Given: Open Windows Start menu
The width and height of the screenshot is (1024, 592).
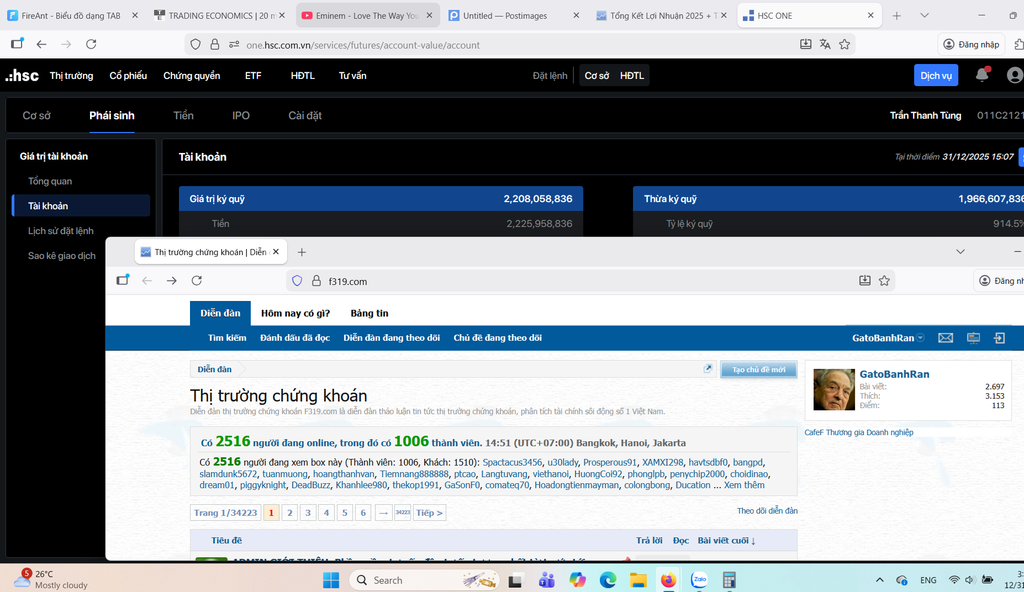Looking at the screenshot, I should [331, 580].
